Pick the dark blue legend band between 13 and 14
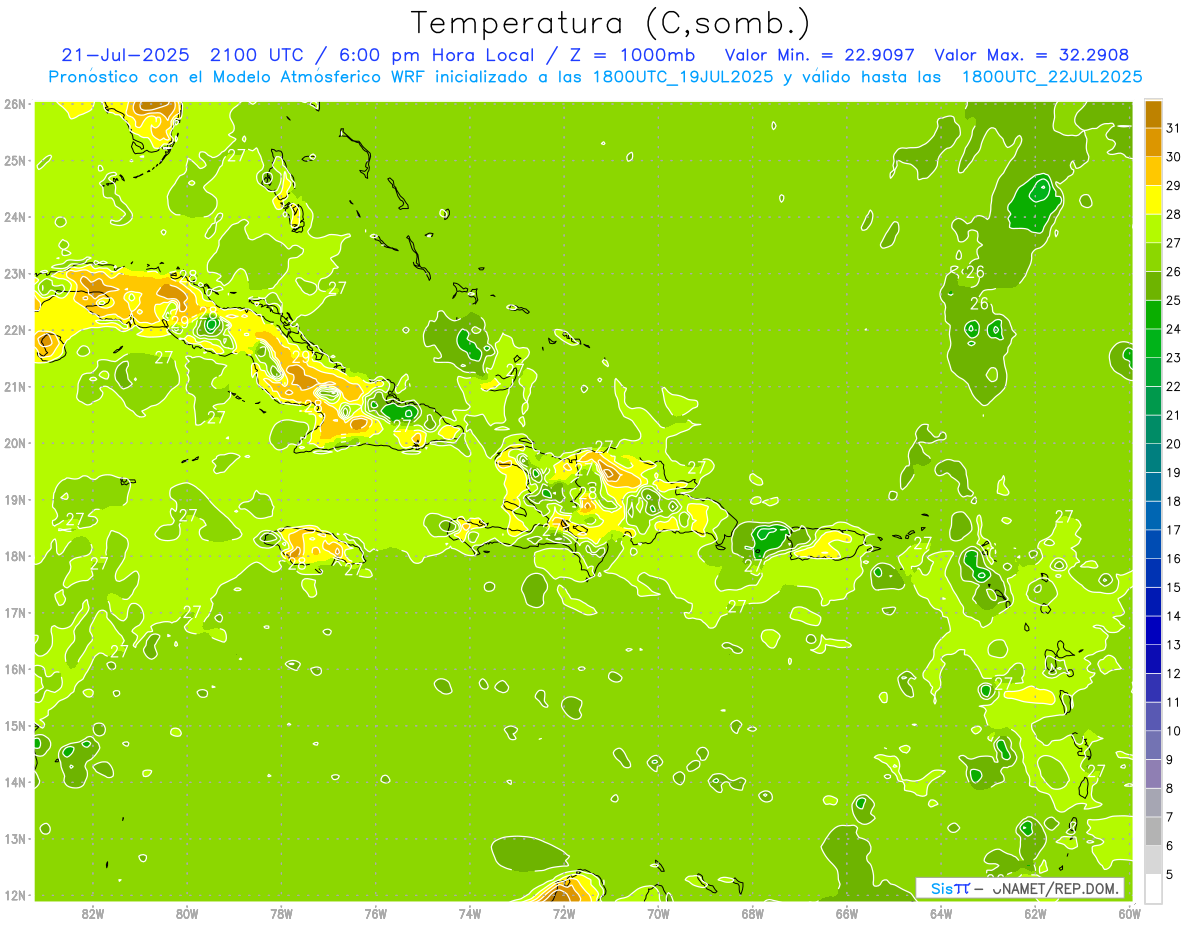This screenshot has height=927, width=1200. (x=1153, y=630)
